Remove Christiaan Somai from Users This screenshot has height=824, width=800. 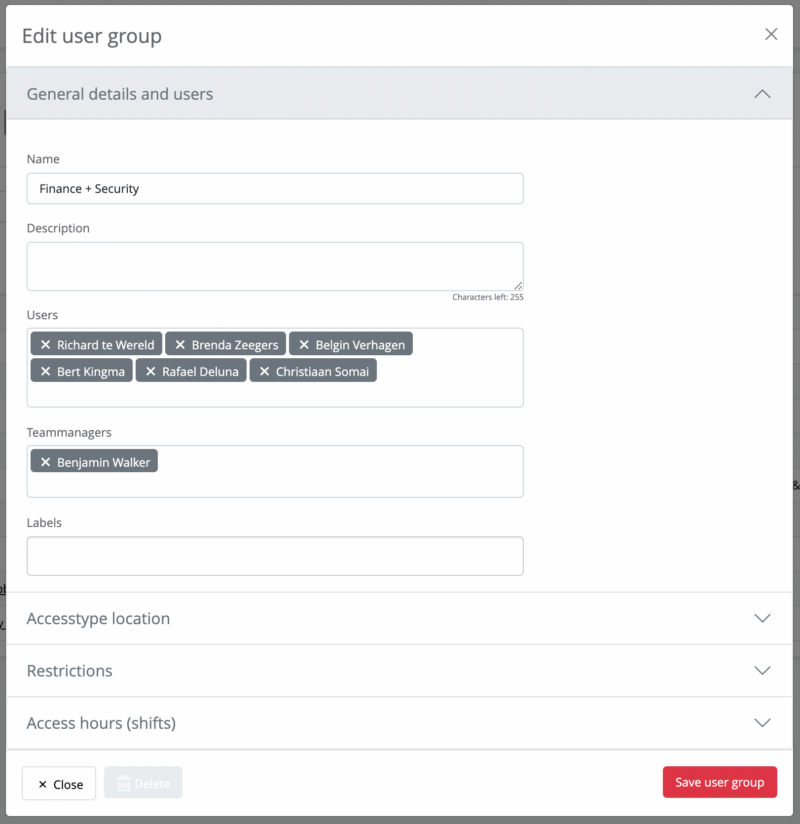(x=263, y=370)
